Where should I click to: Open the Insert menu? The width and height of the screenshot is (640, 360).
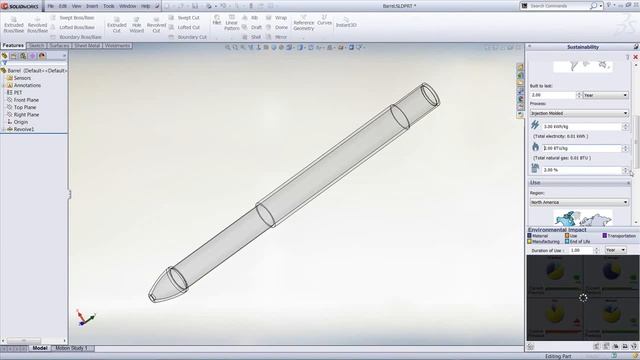92,6
